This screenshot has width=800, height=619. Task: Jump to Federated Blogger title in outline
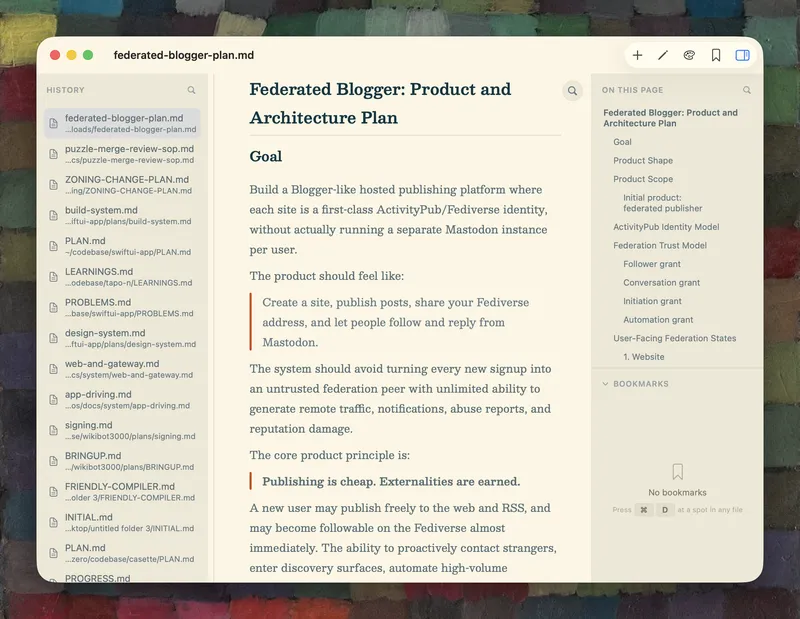coord(670,118)
